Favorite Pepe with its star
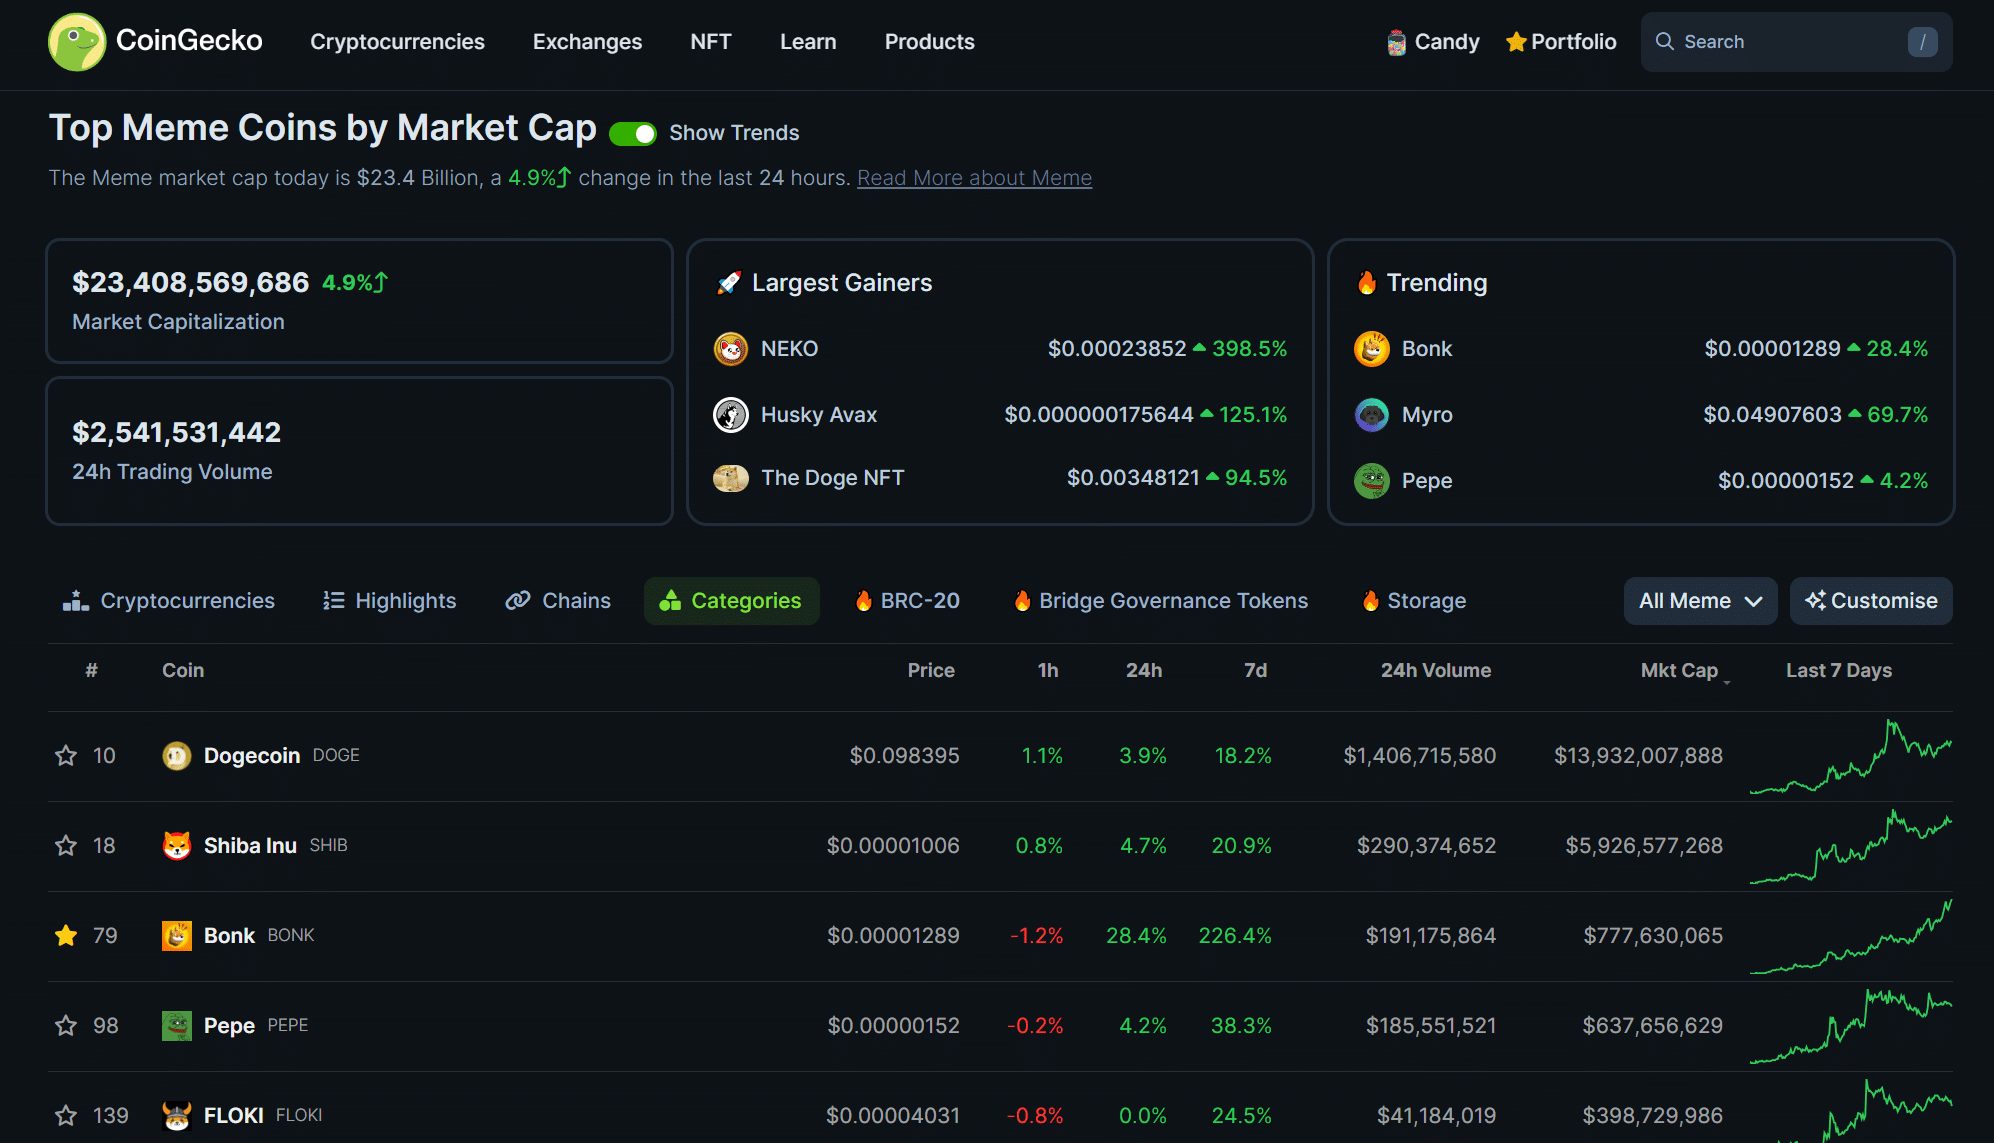Viewport: 1994px width, 1143px height. point(66,1025)
